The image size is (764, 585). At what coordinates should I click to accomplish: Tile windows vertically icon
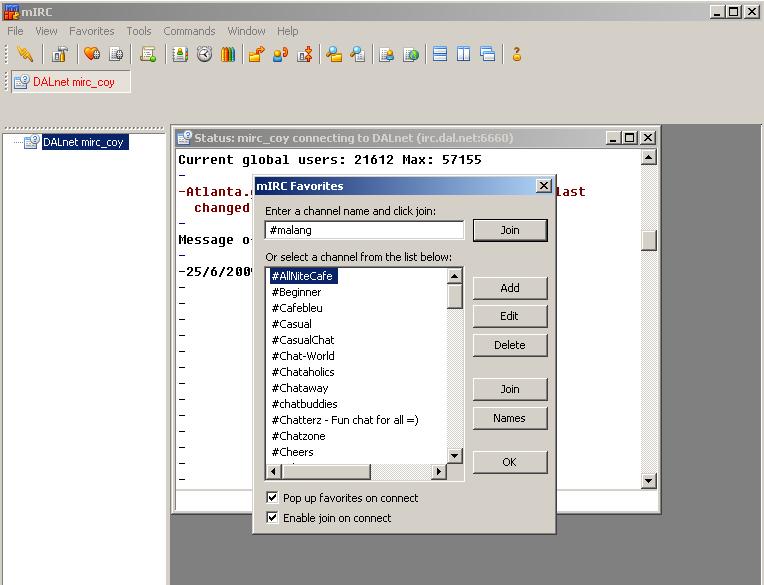pos(463,54)
